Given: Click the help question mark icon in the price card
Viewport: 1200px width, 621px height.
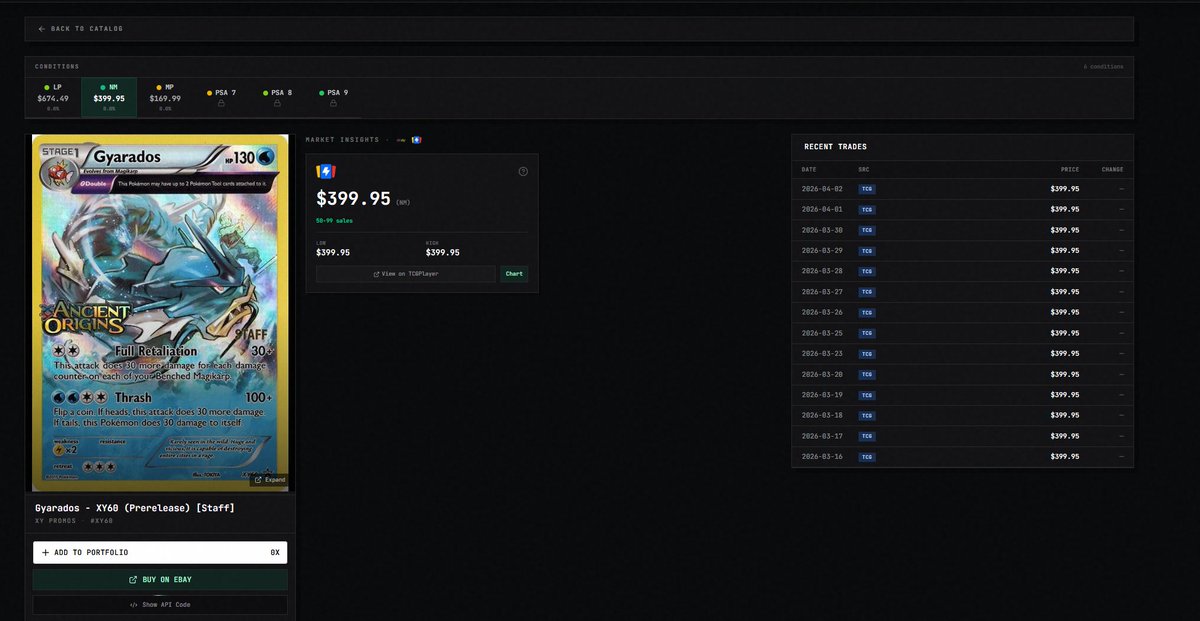Looking at the screenshot, I should (523, 171).
